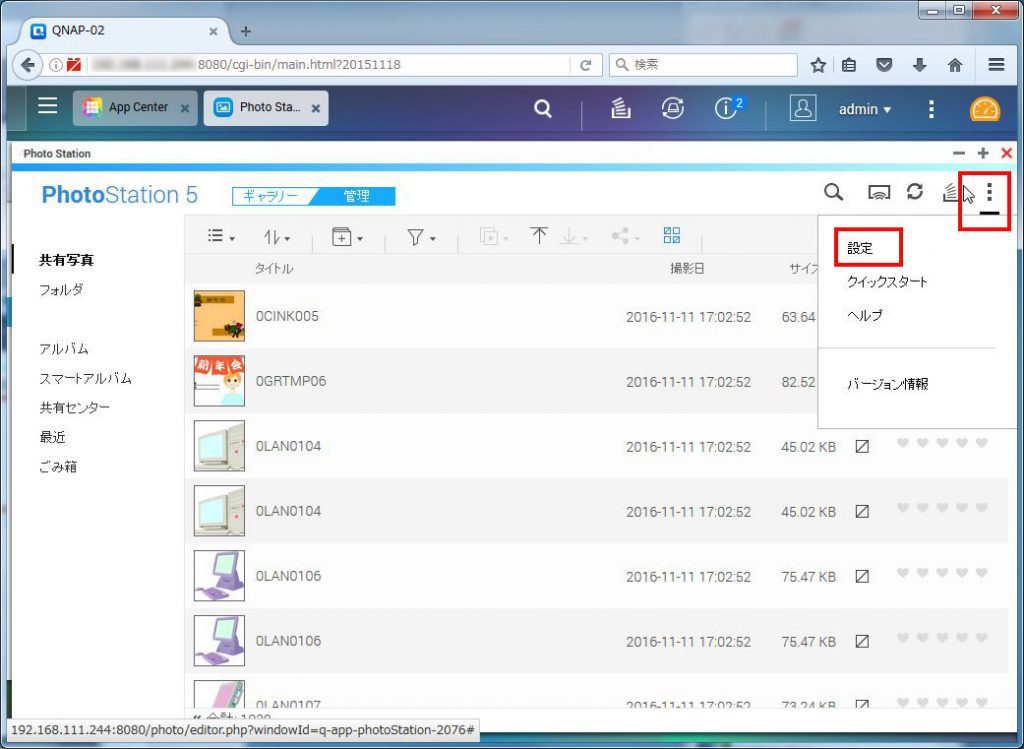The image size is (1024, 749).
Task: Switch to 管理 mode
Action: tap(356, 196)
